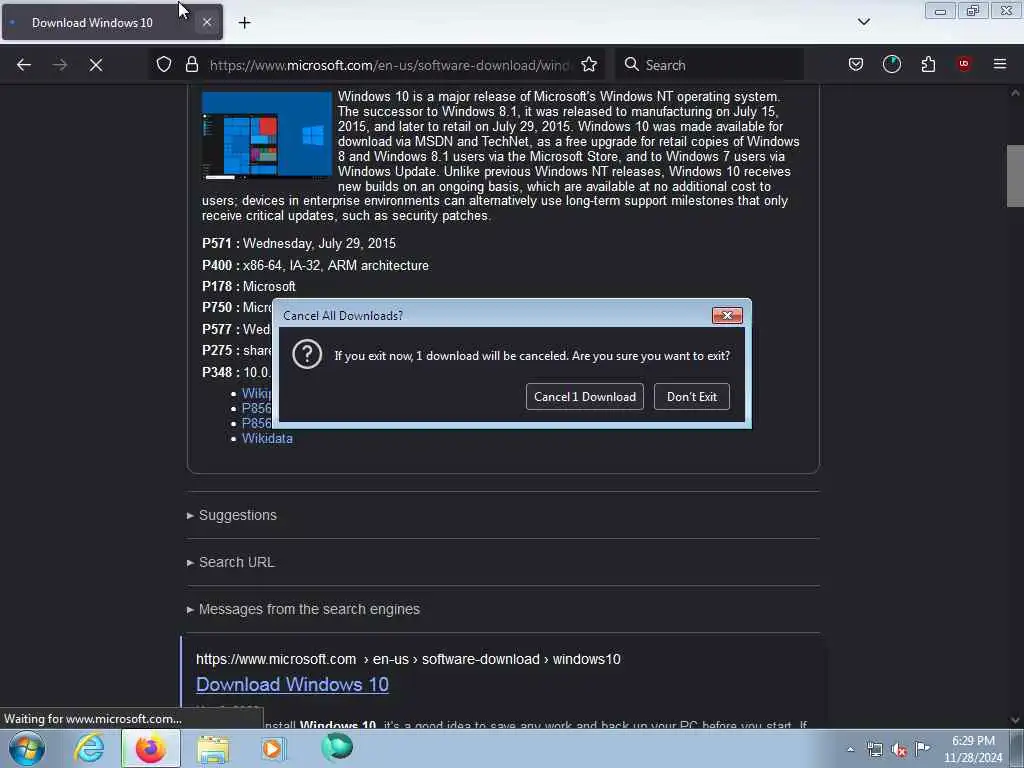Click the Firefox taskbar icon
1024x768 pixels.
pyautogui.click(x=150, y=748)
